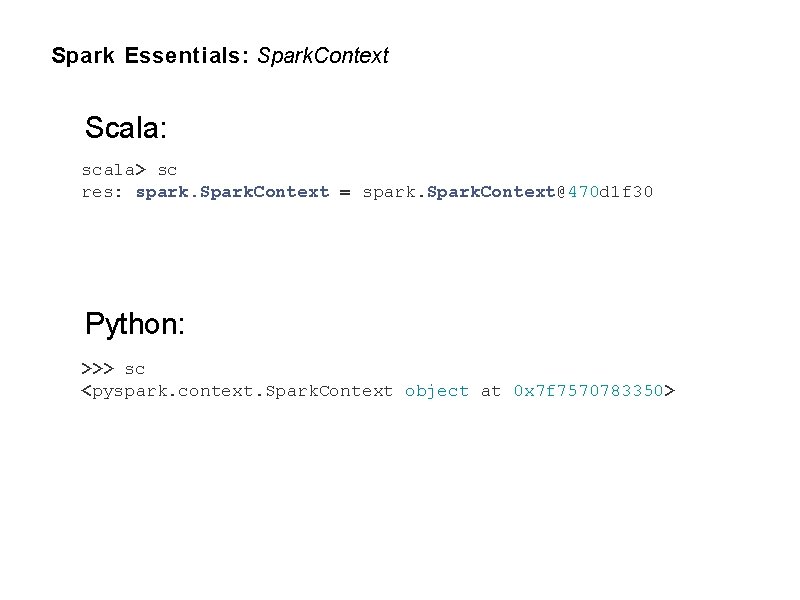Select bold "spark.SparkContext" before the equals sign
The width and height of the screenshot is (800, 600).
click(x=232, y=191)
